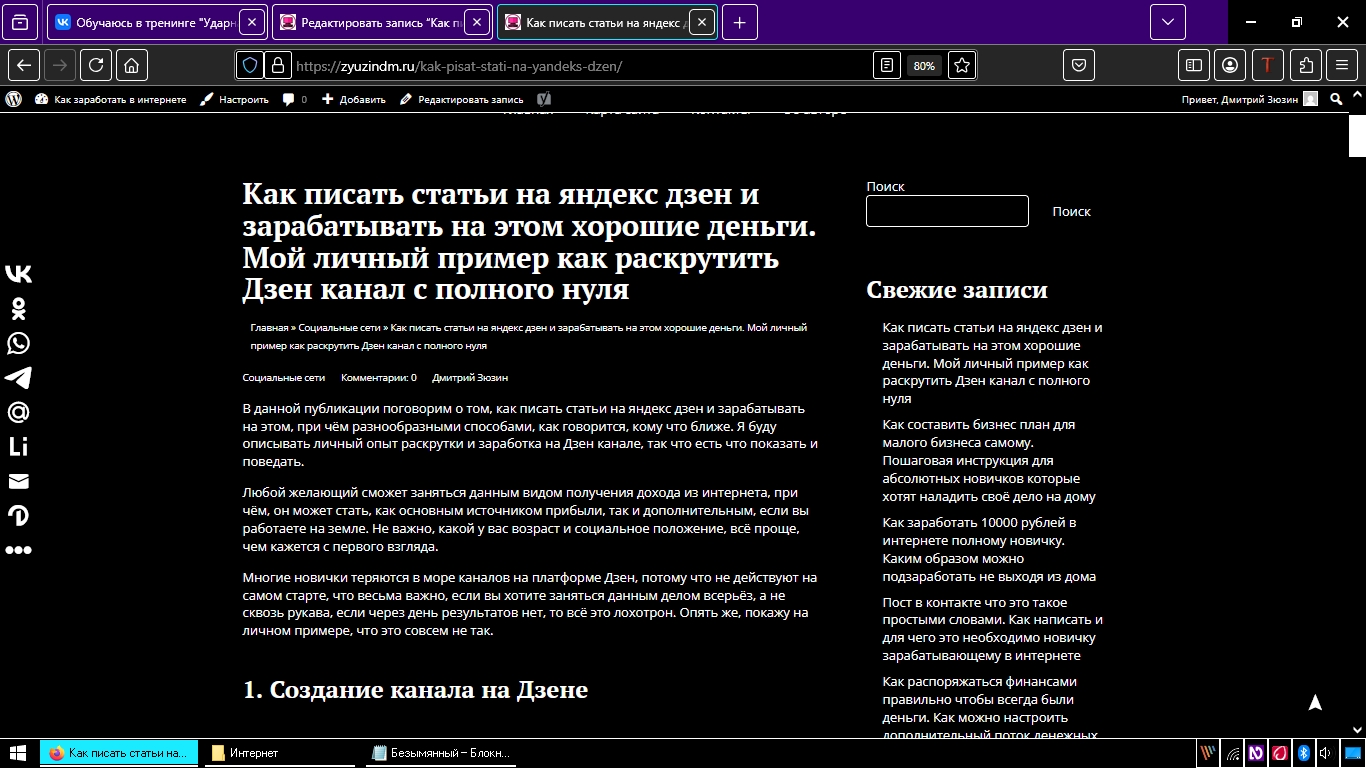Focus the sidebar search input field

coord(947,211)
